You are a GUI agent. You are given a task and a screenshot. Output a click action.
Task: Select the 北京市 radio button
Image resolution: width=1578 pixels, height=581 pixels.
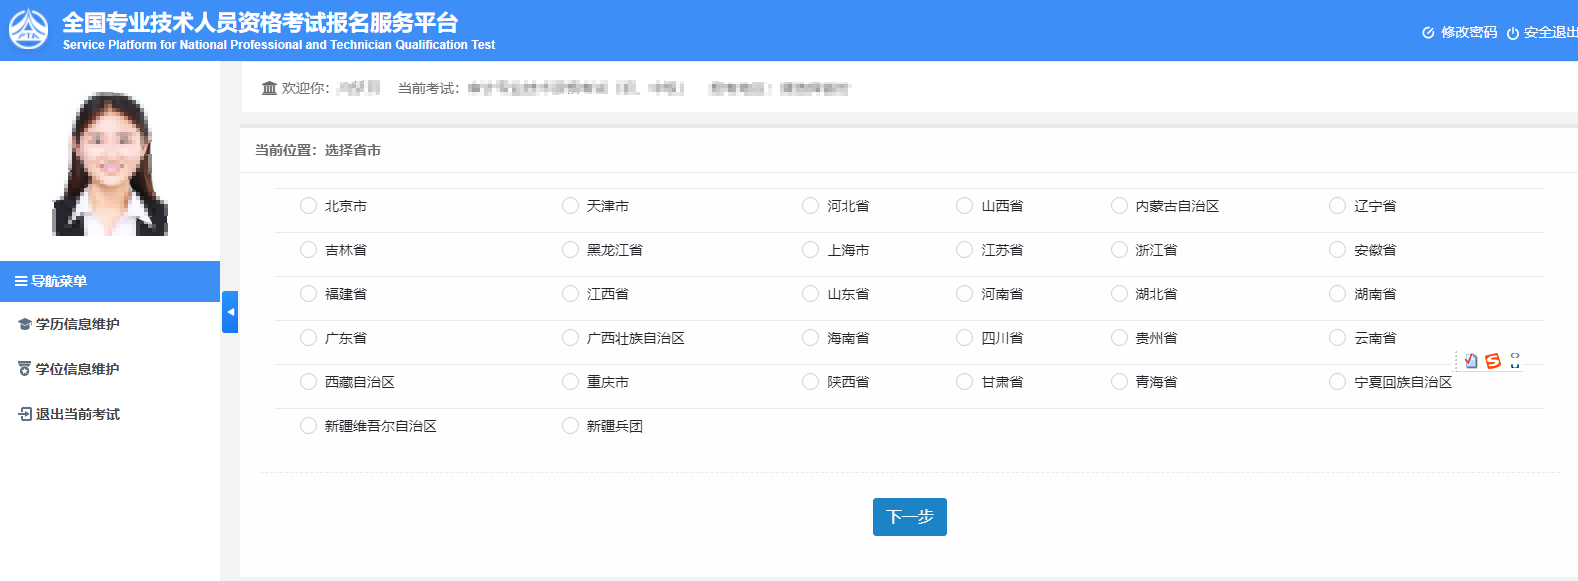(x=308, y=206)
